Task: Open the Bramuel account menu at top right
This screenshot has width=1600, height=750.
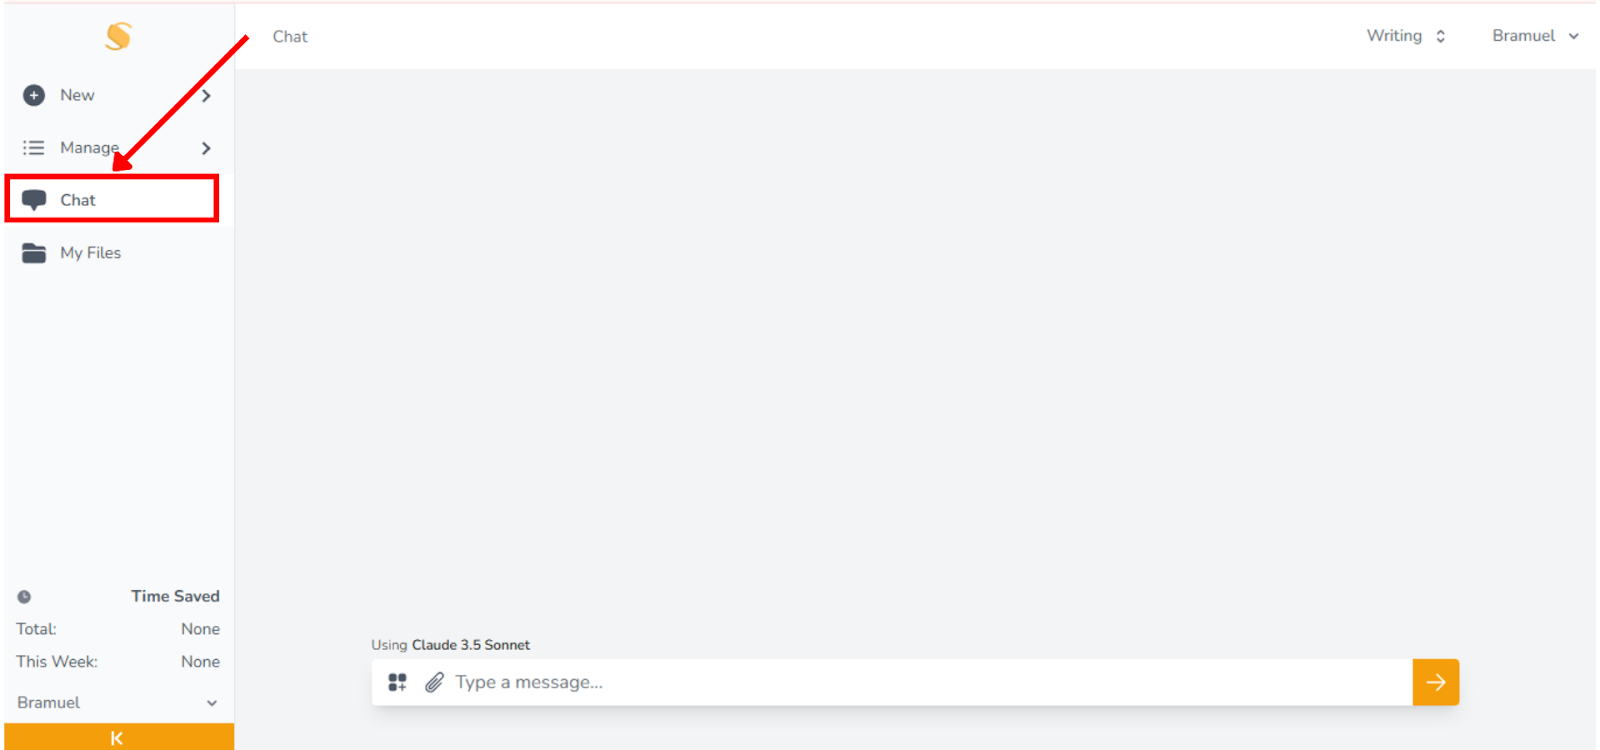Action: (1535, 36)
